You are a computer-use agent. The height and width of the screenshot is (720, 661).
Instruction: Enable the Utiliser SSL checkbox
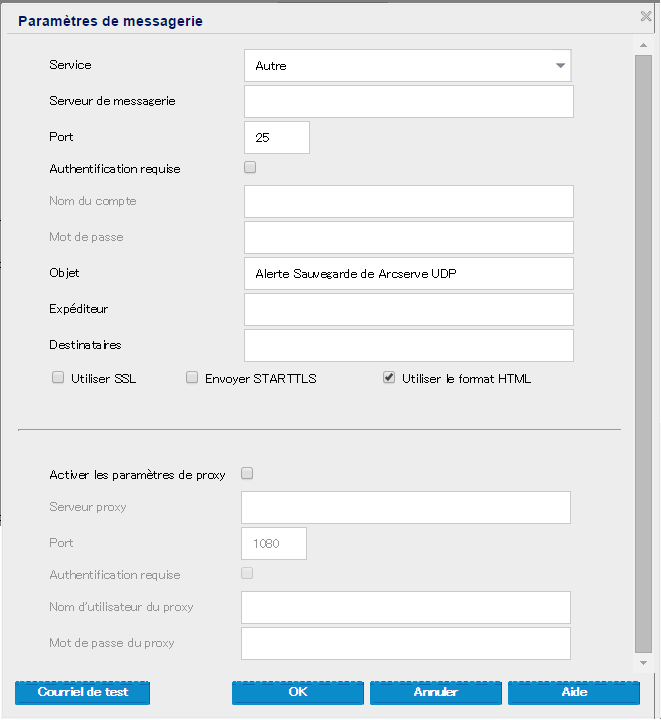tap(57, 379)
